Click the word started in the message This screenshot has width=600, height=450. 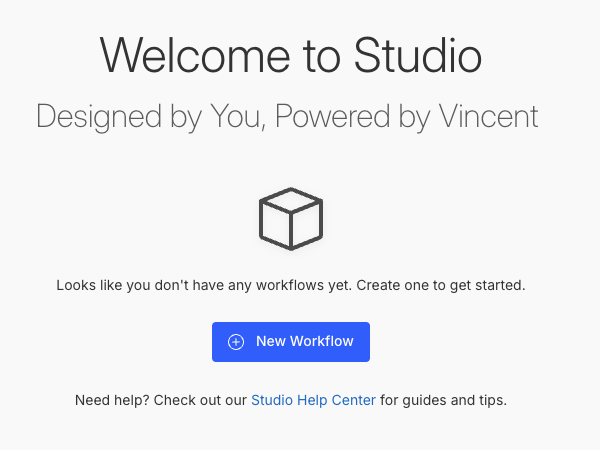click(x=499, y=285)
